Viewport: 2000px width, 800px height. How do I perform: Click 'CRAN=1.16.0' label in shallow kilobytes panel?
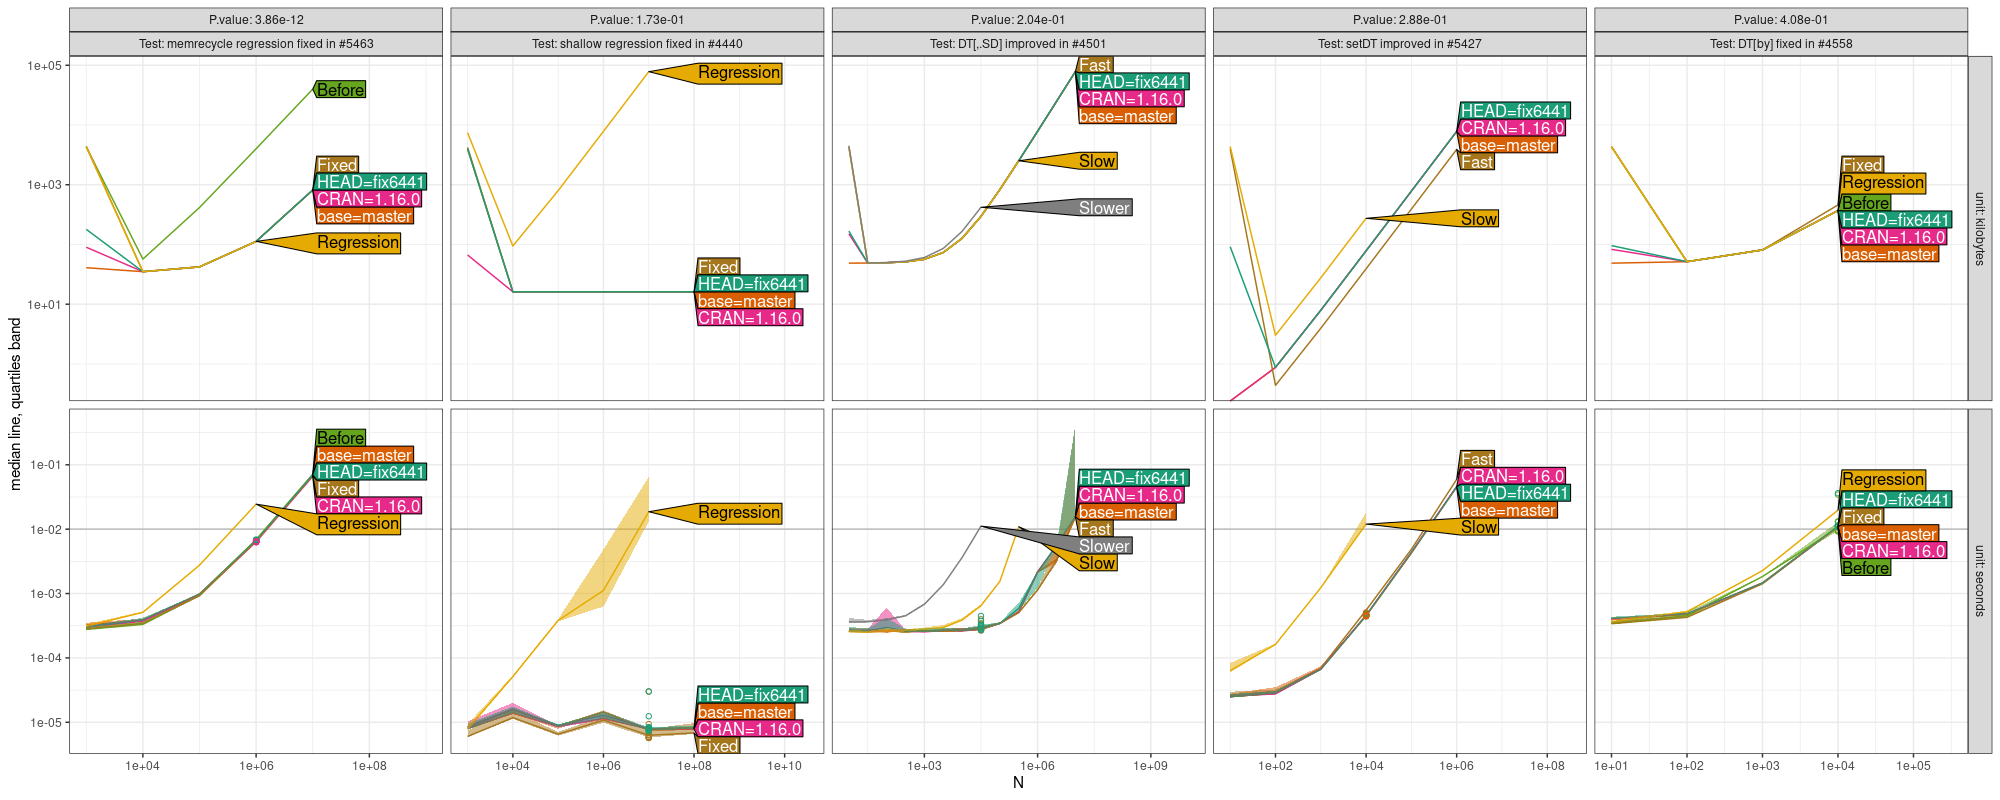(749, 318)
